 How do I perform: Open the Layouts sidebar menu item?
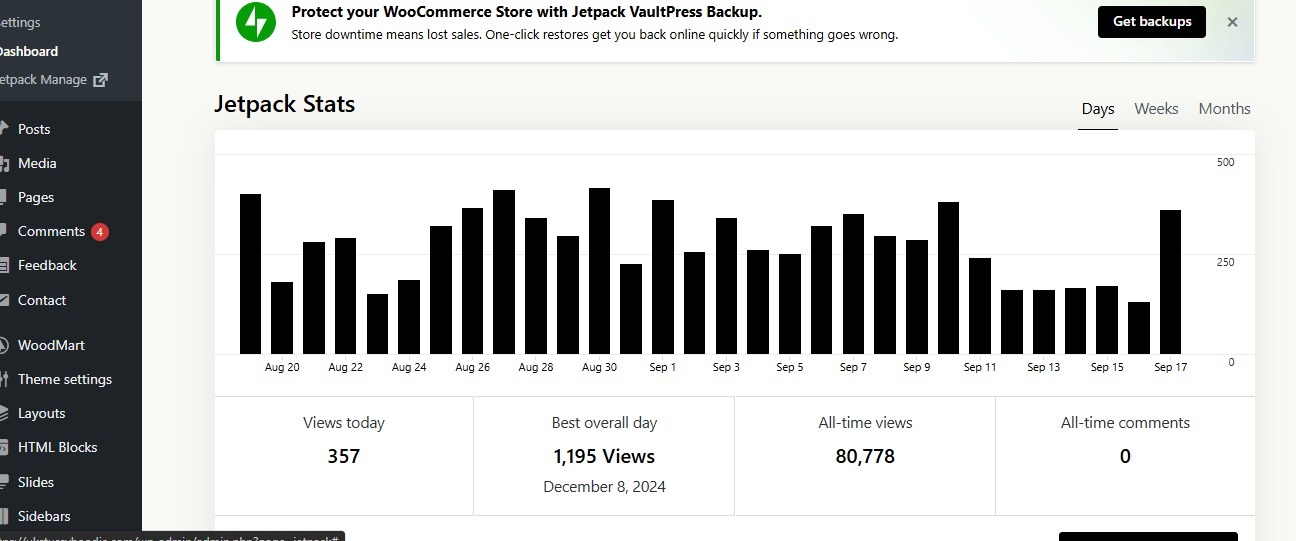pos(41,413)
